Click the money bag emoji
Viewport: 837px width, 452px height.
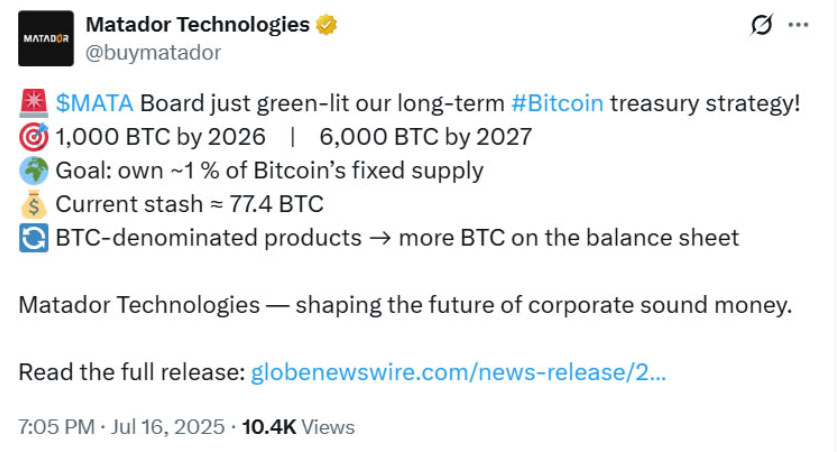point(33,205)
